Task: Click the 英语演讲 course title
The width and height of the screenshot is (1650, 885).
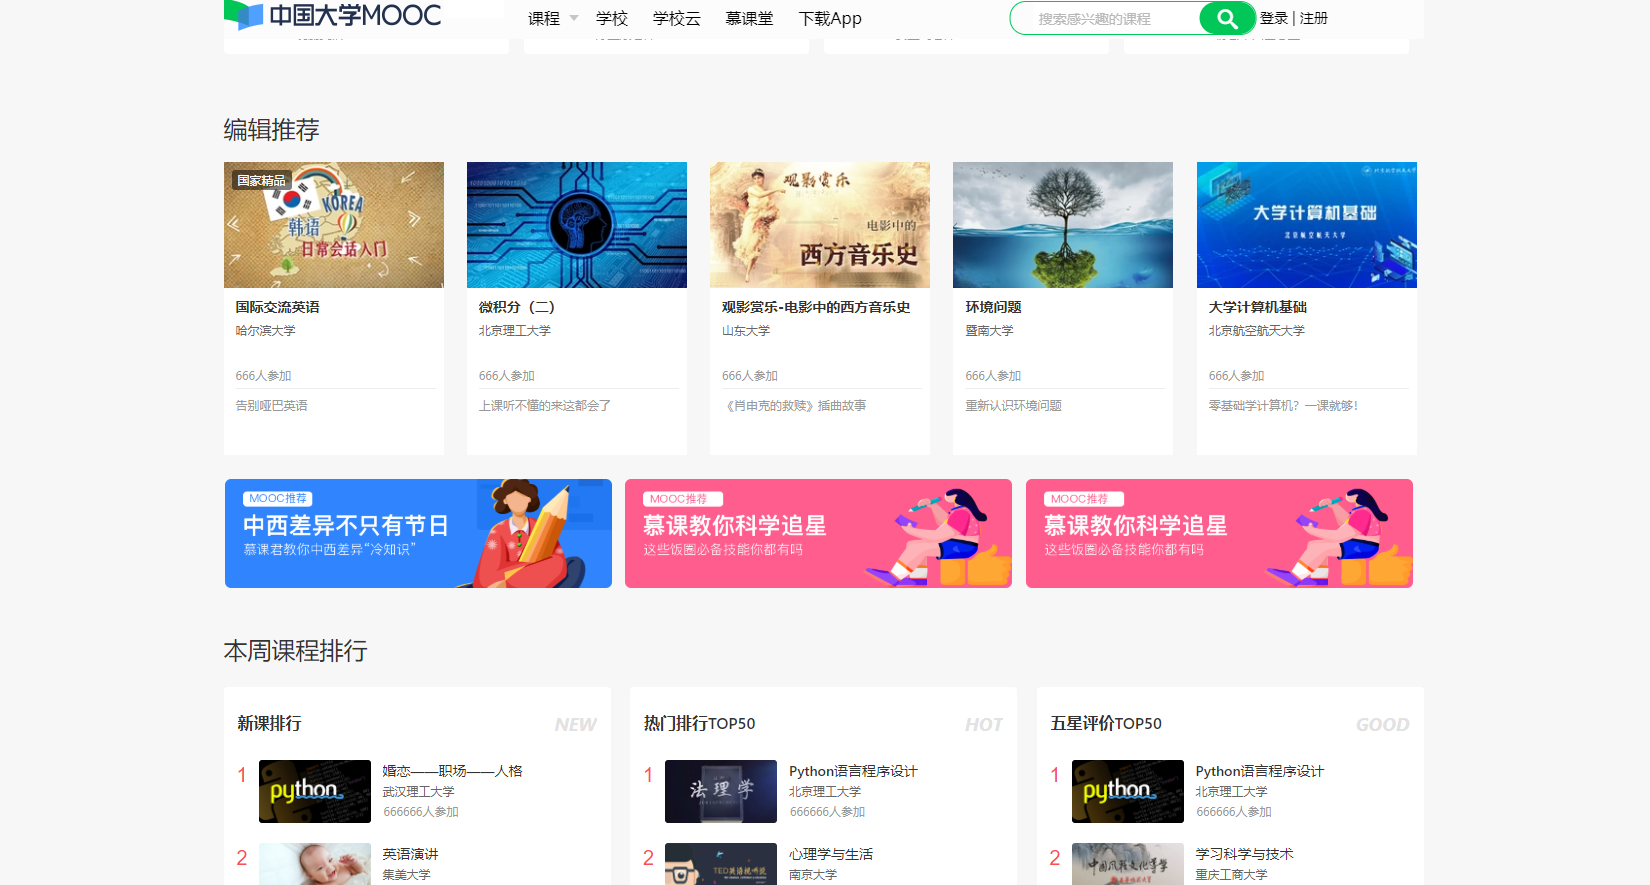Action: tap(410, 854)
